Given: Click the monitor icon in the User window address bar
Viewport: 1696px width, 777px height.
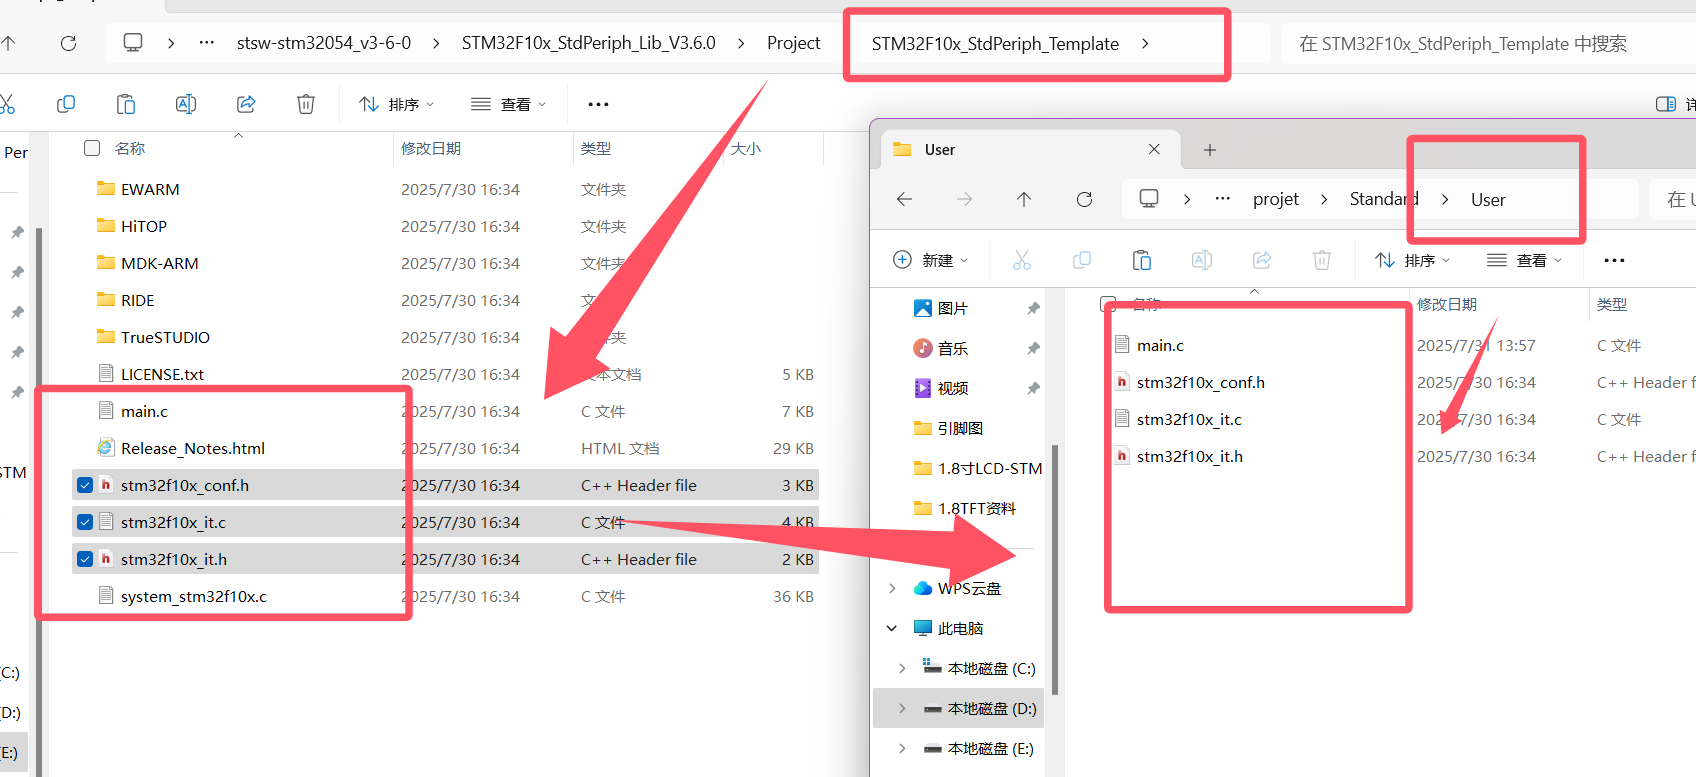Looking at the screenshot, I should click(x=1149, y=199).
